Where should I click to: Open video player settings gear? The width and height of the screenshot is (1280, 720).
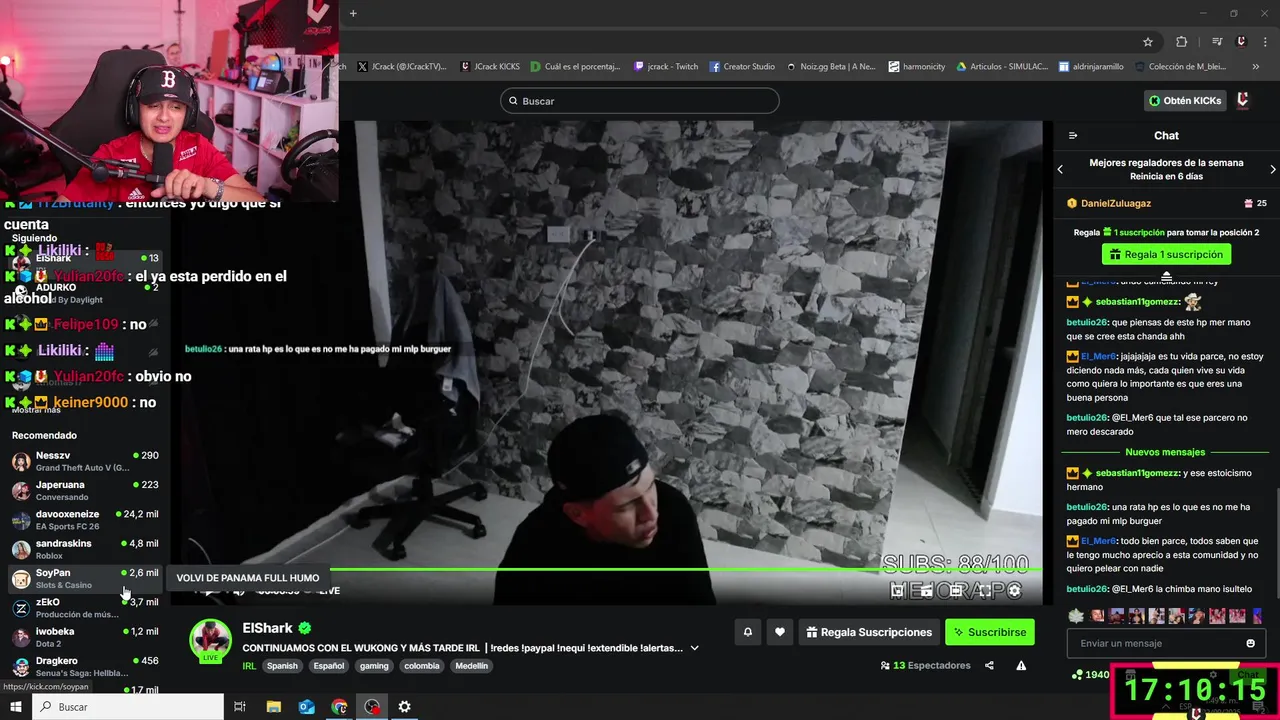[1014, 591]
